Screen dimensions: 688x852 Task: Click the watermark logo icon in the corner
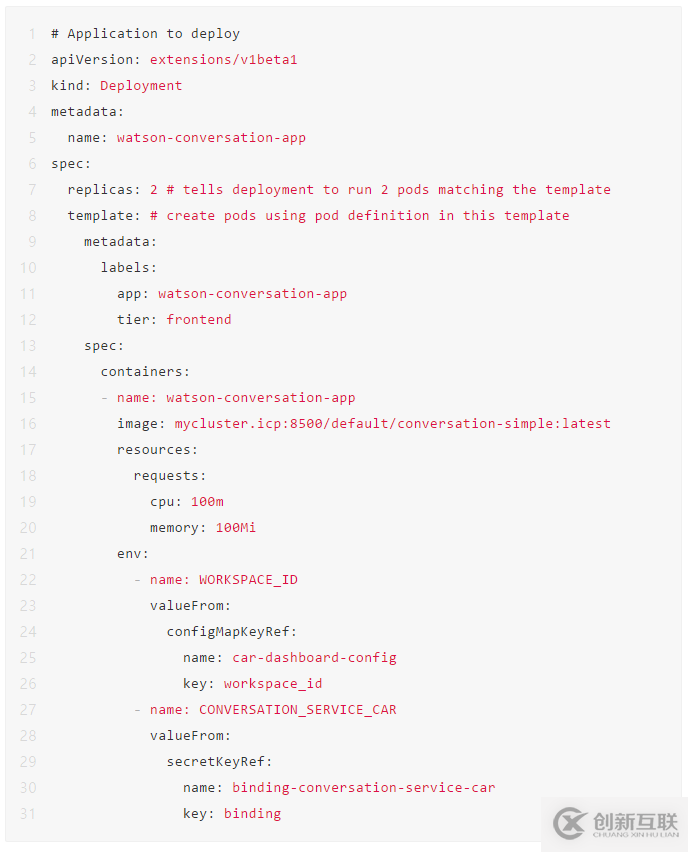[x=571, y=823]
